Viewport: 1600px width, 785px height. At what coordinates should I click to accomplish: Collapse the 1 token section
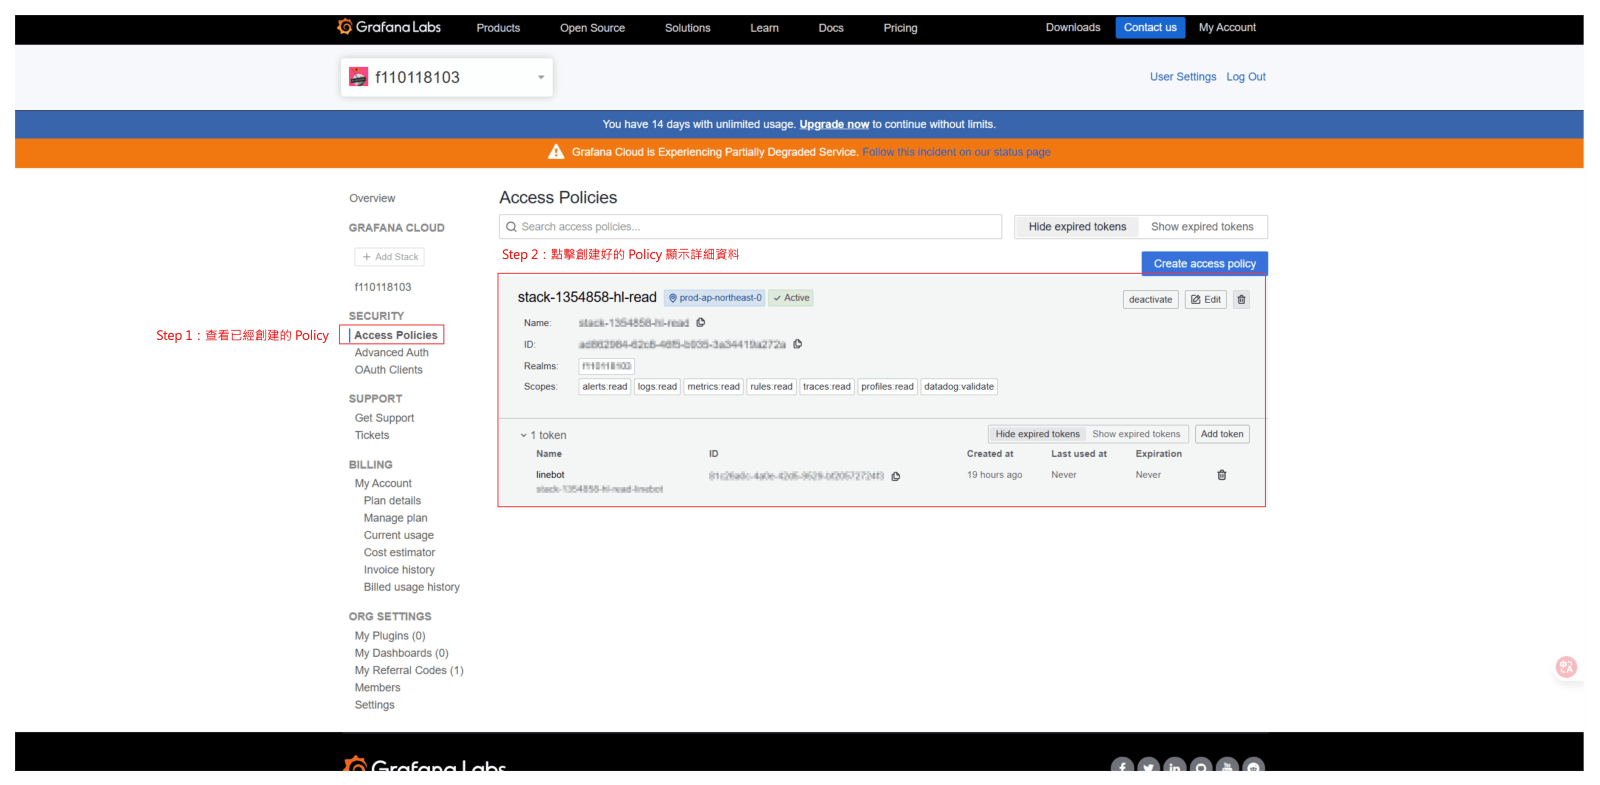tap(543, 435)
